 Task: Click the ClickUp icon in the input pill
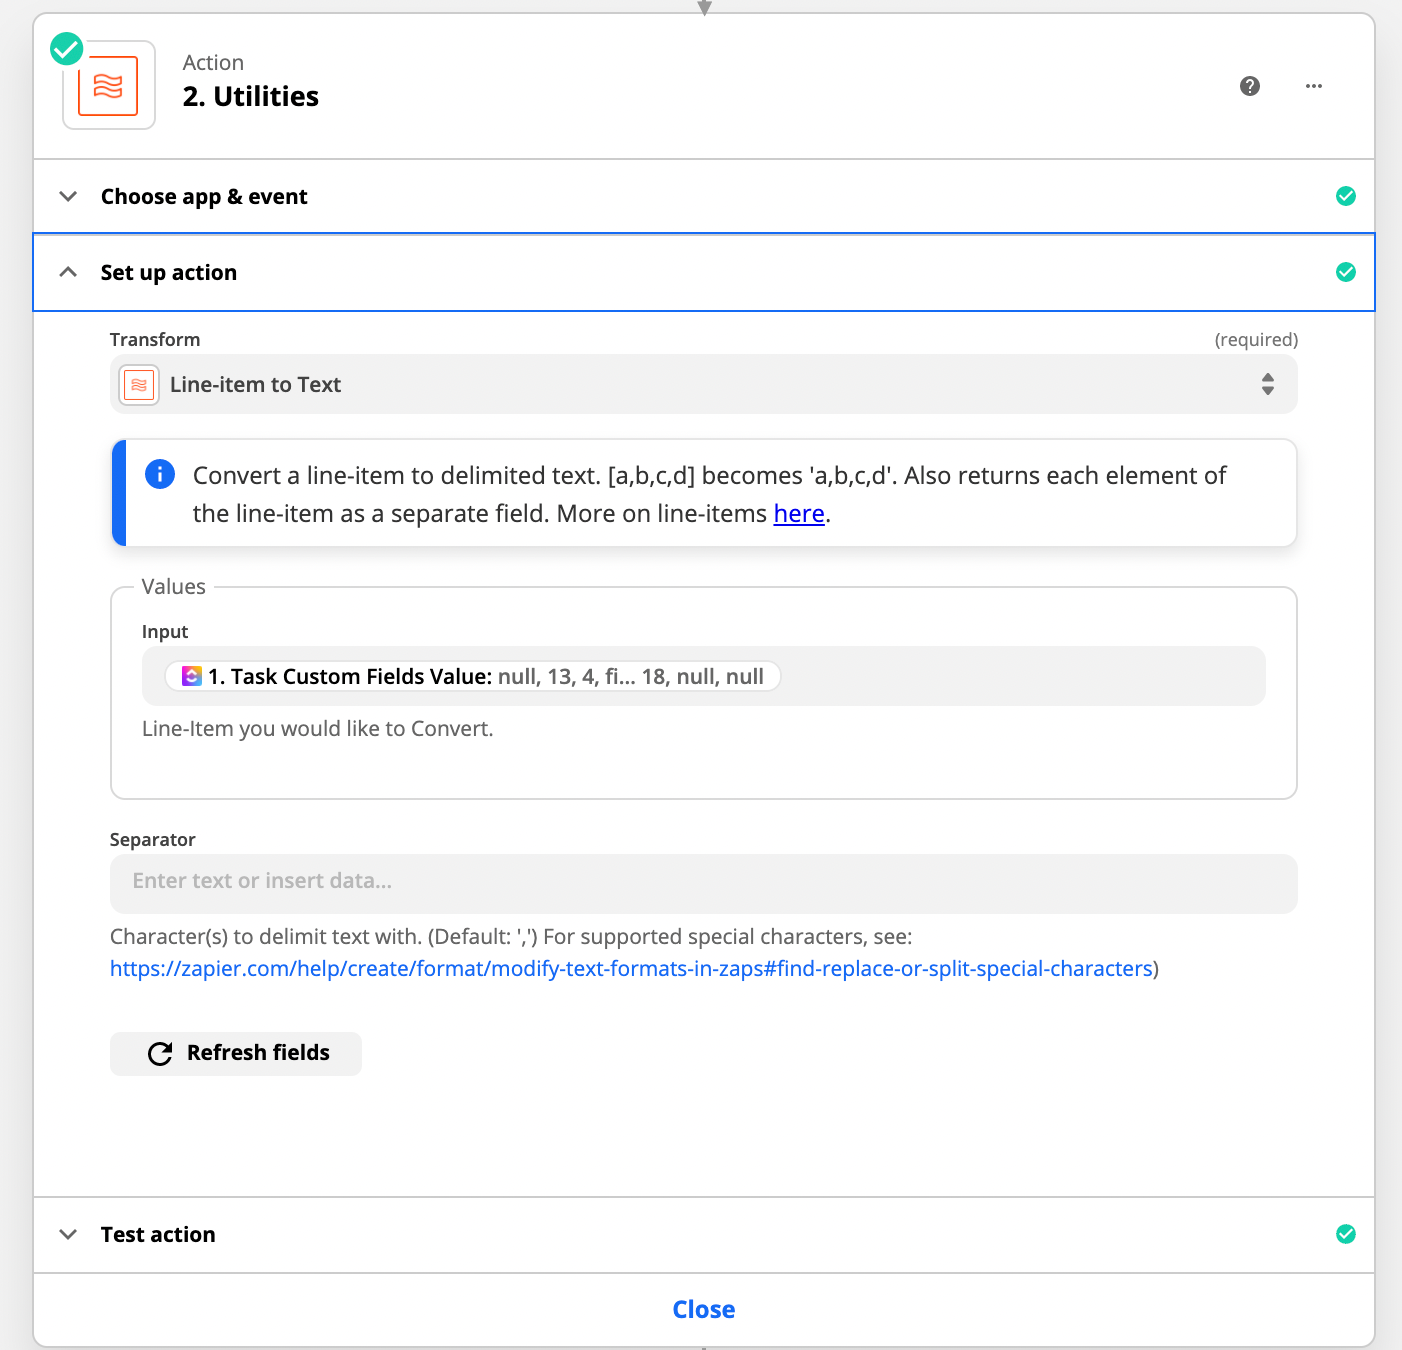tap(191, 677)
